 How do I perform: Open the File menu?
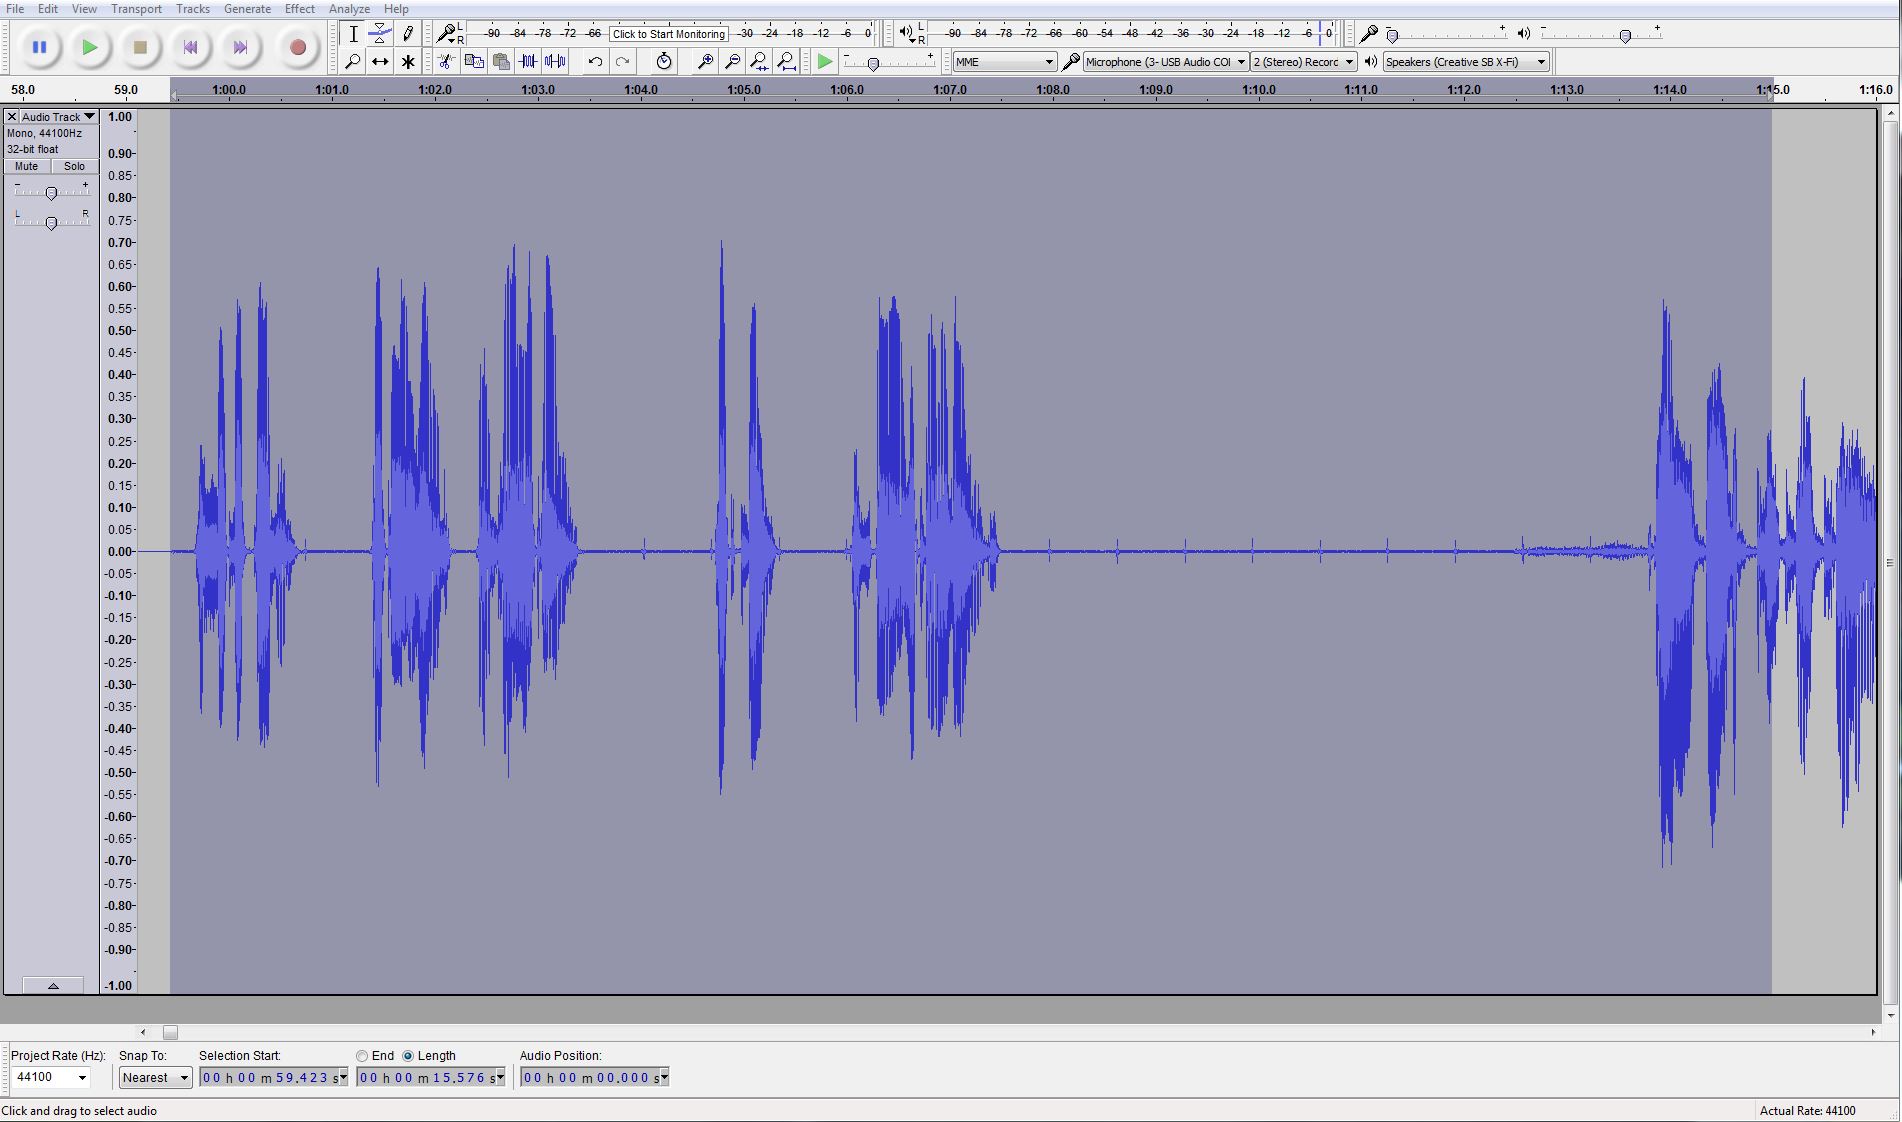click(15, 9)
